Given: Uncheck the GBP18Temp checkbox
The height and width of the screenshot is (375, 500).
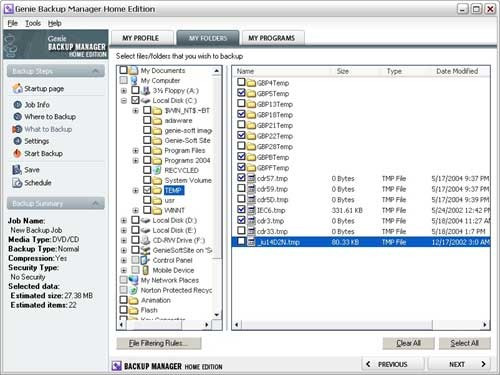Looking at the screenshot, I should (241, 114).
